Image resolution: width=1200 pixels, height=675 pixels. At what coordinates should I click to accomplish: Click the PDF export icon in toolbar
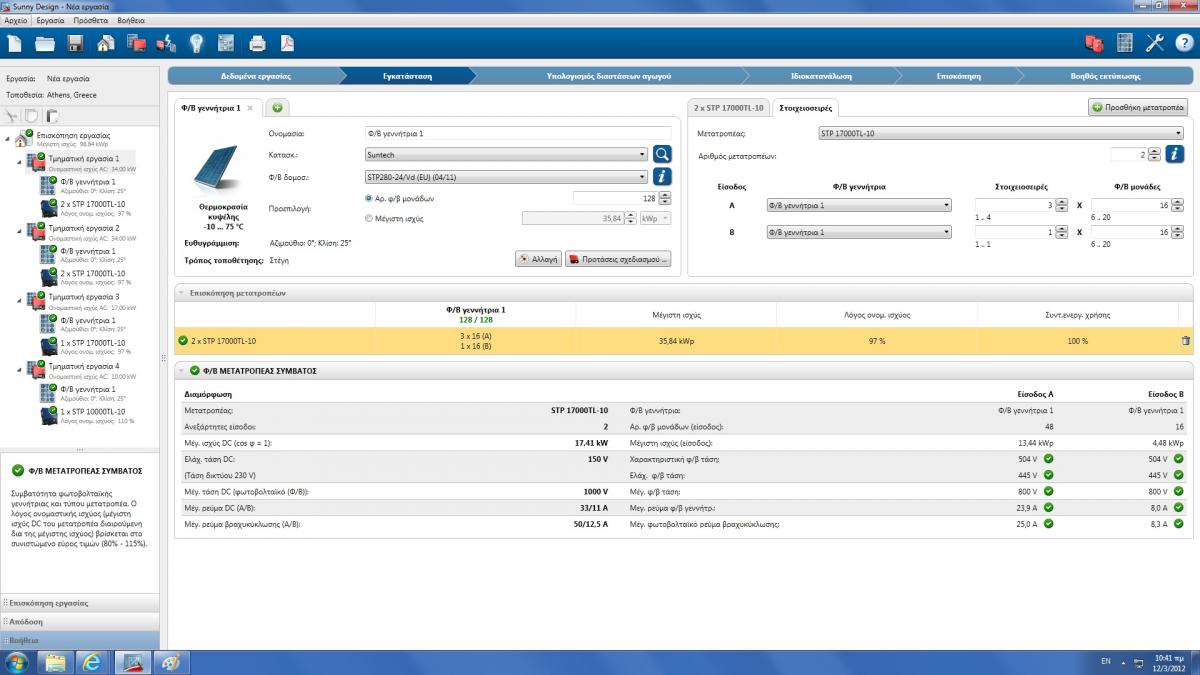pos(286,43)
